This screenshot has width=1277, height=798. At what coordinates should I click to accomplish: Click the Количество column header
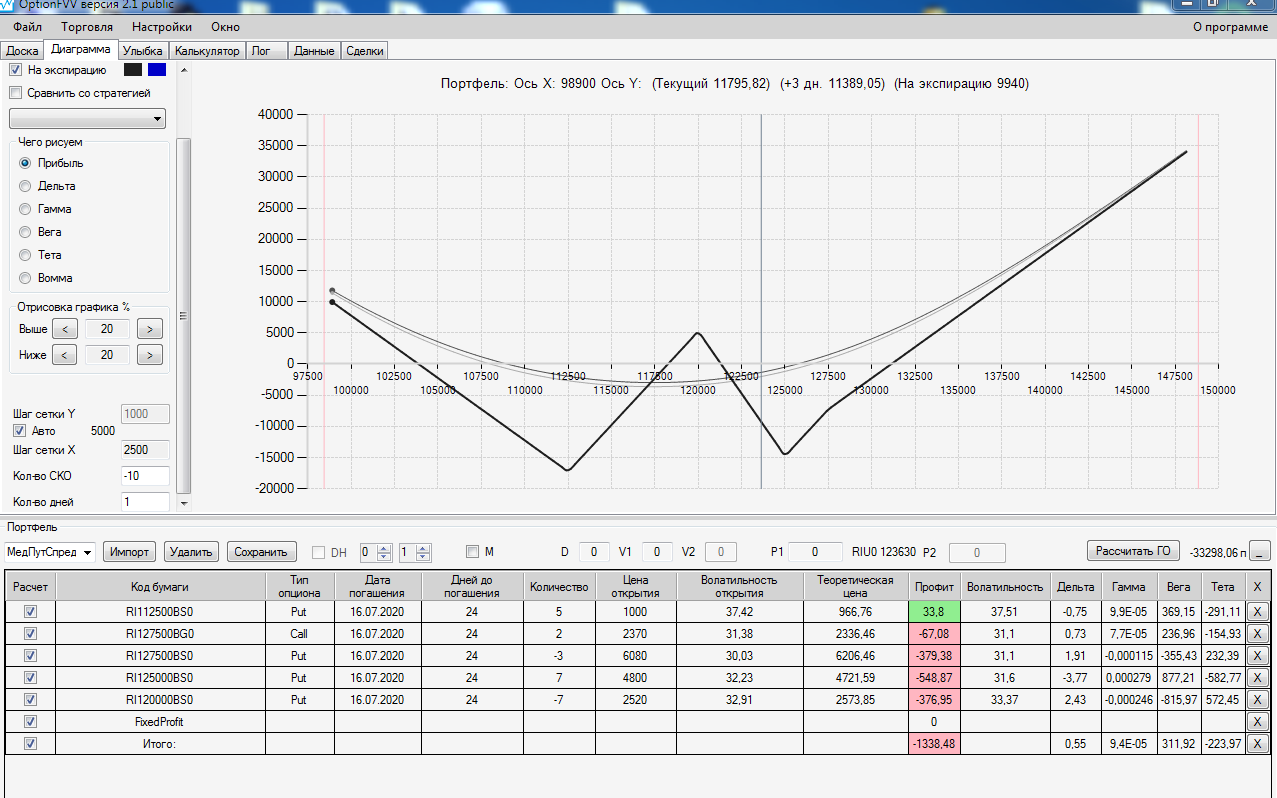click(560, 587)
